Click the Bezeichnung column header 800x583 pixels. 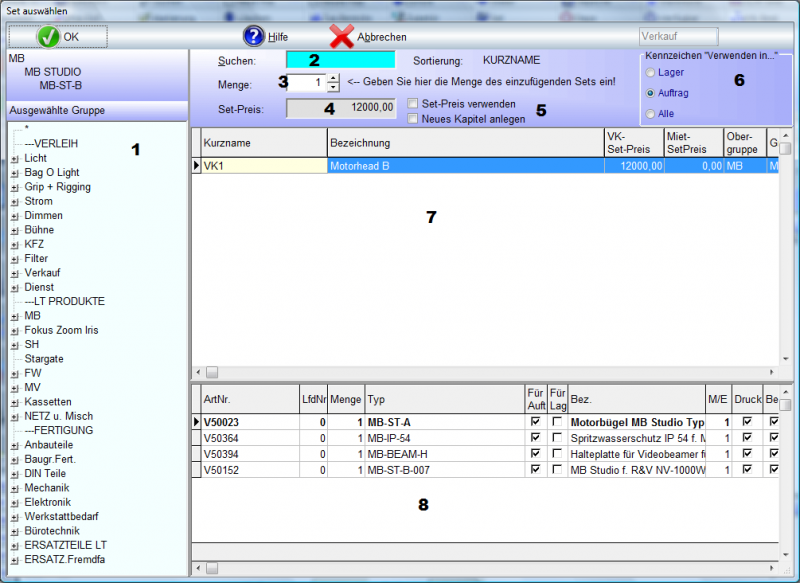(465, 143)
